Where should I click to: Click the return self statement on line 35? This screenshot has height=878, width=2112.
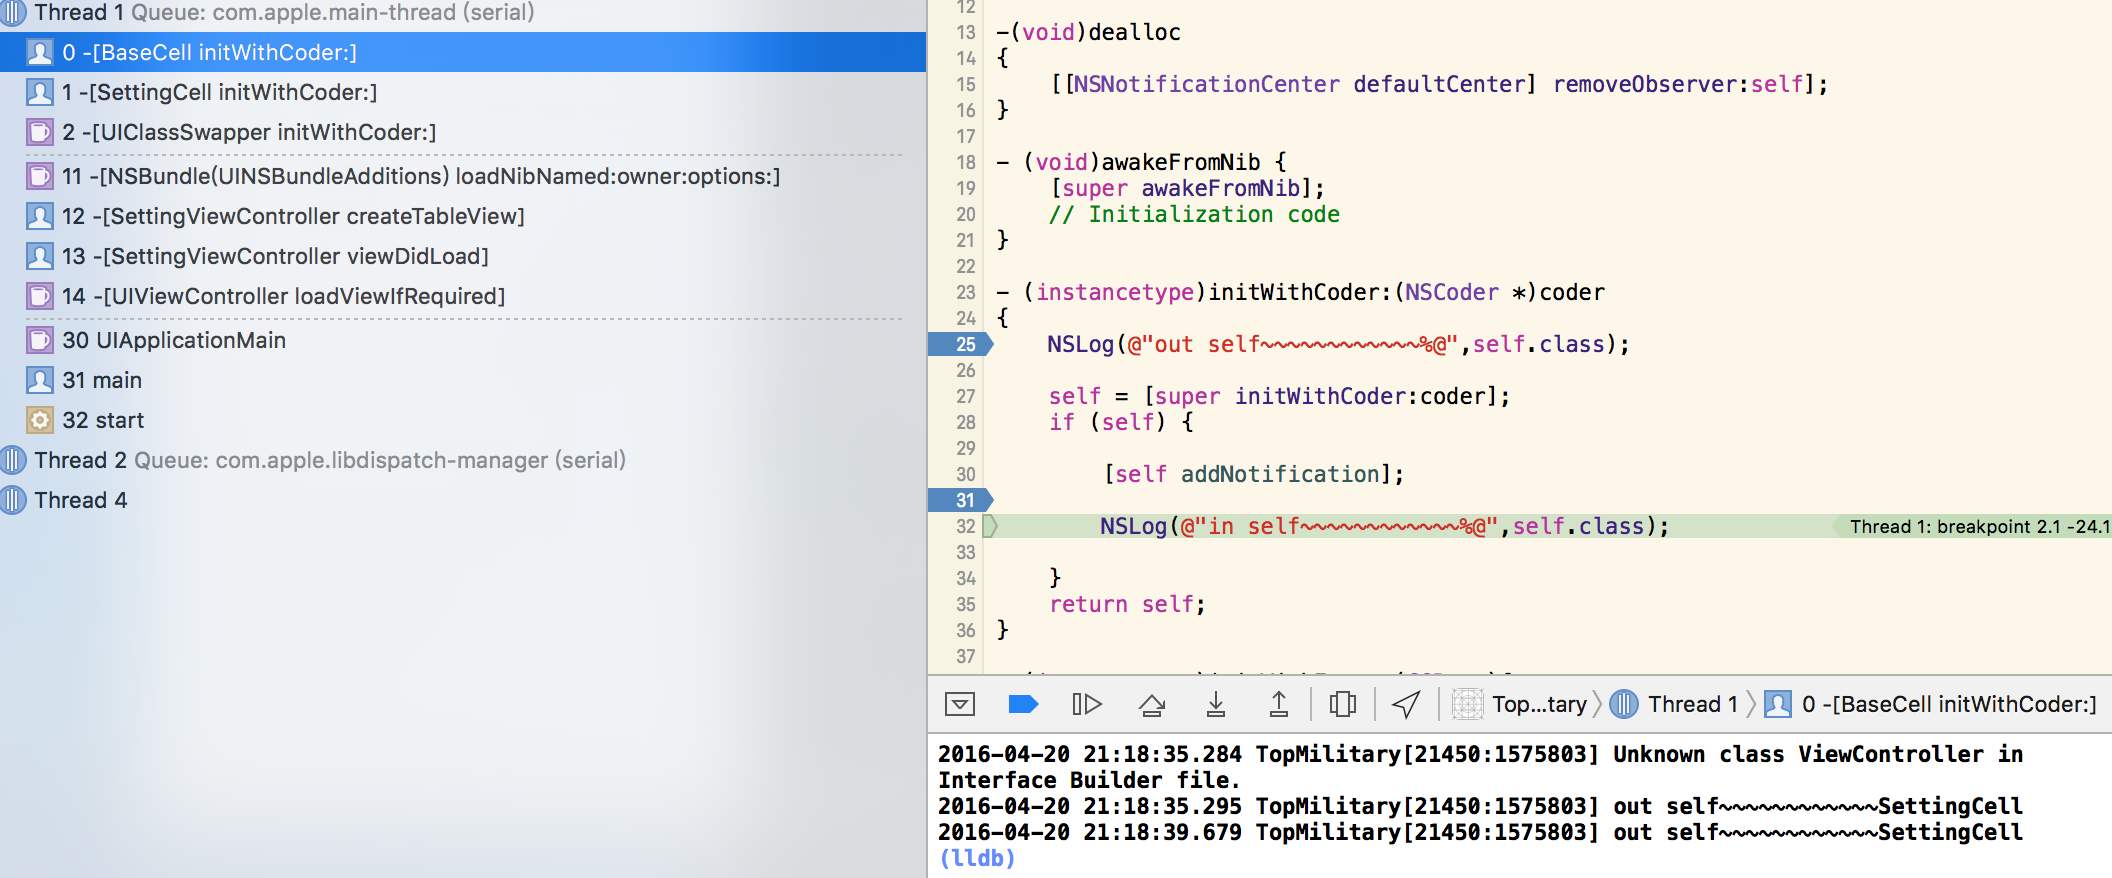(x=1128, y=604)
